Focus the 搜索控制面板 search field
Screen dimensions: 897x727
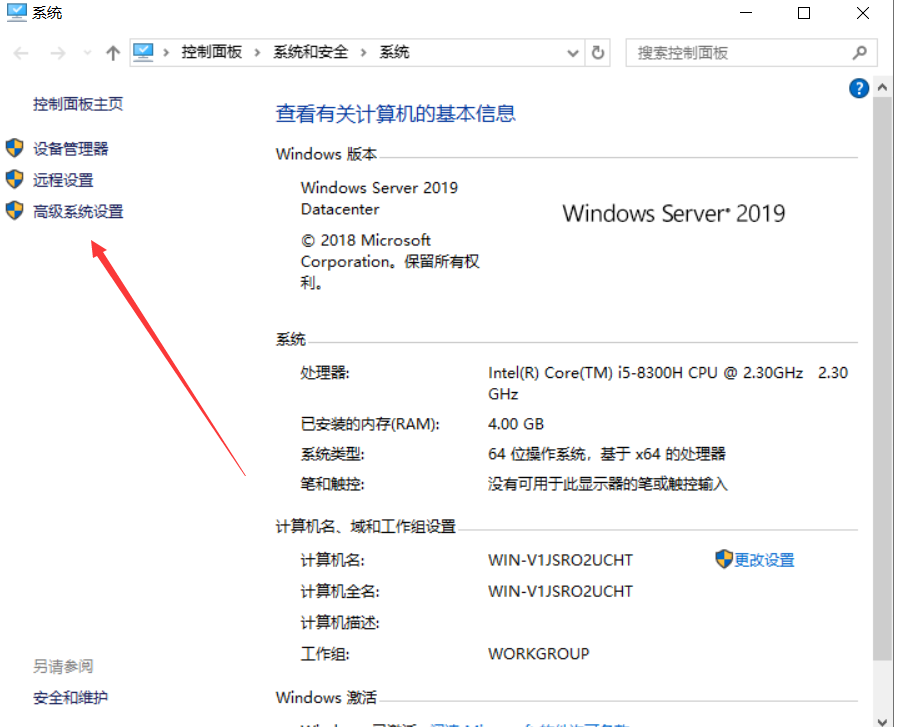coord(739,53)
